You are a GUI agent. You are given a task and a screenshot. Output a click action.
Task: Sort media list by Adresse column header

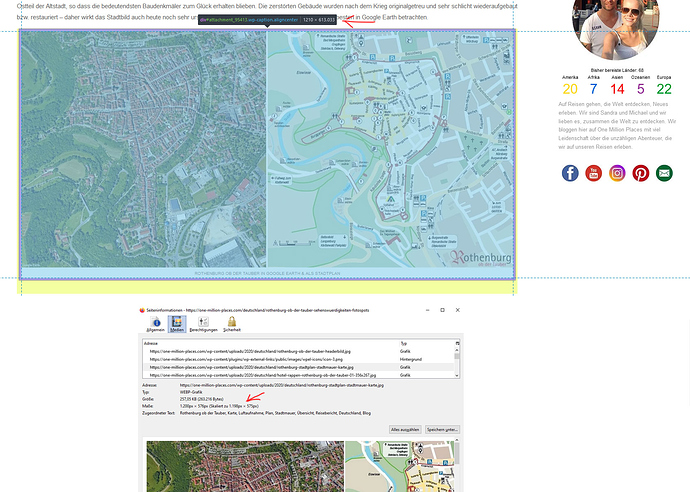[271, 343]
